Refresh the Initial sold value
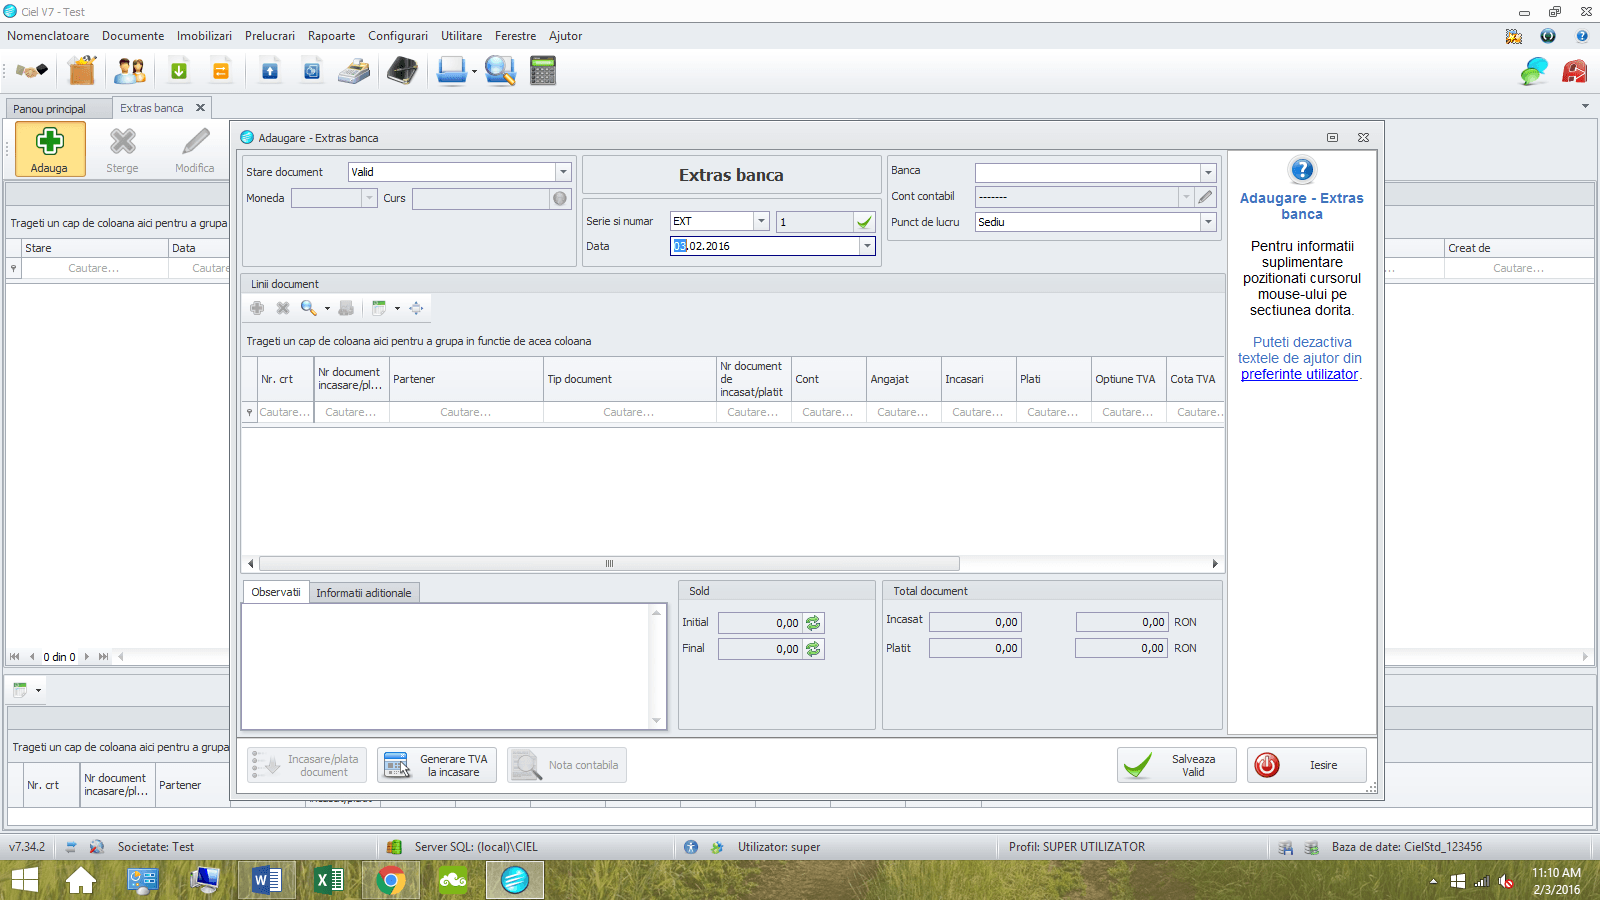 coord(813,623)
